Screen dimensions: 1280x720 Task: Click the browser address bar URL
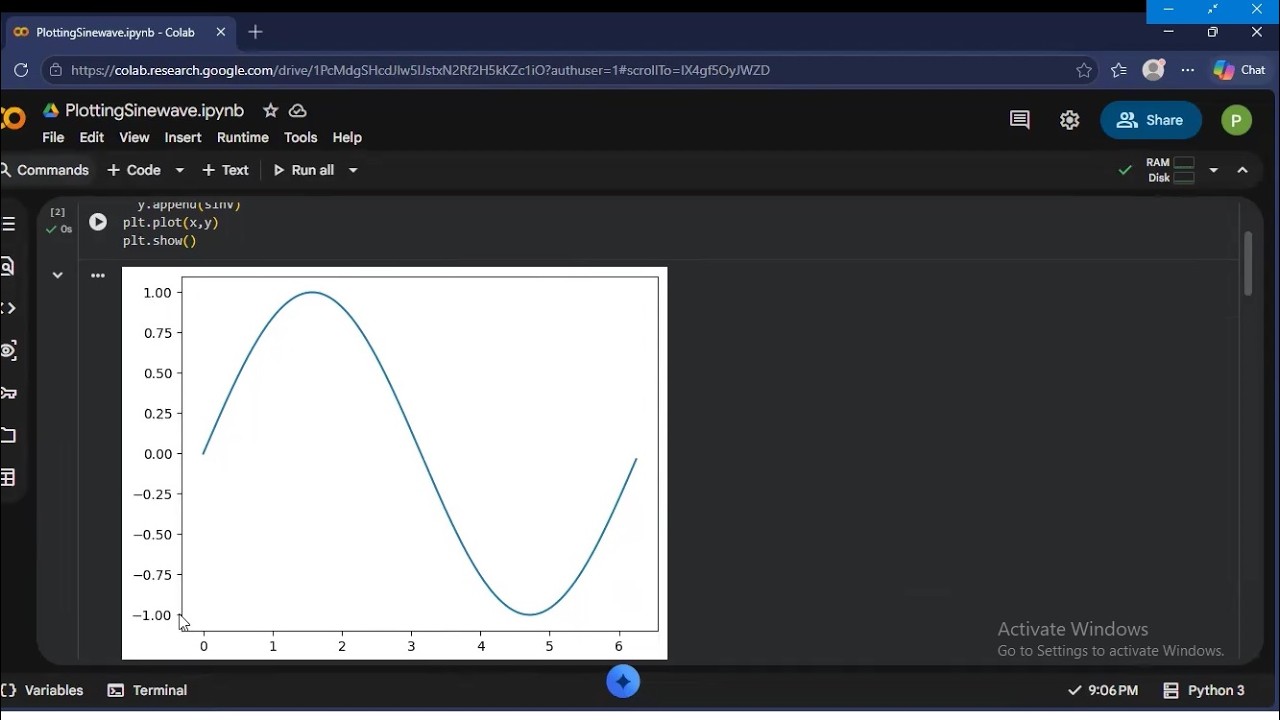420,70
